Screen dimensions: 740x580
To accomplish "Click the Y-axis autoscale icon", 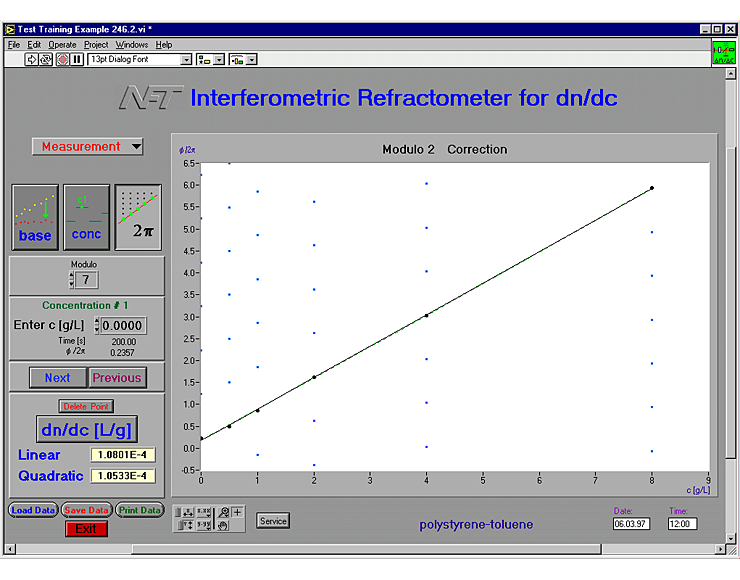I will point(188,524).
